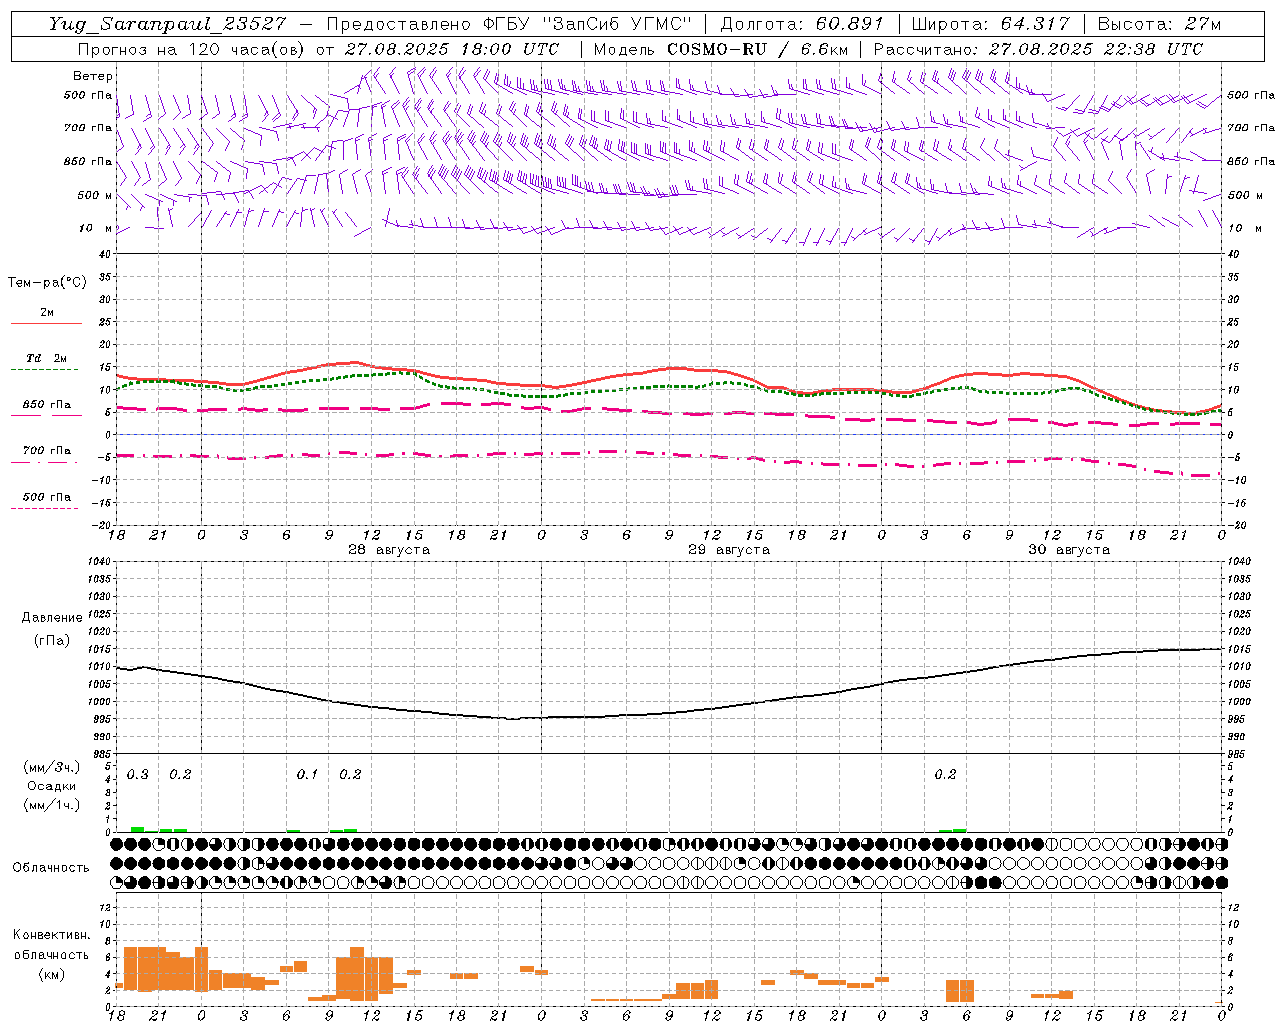Click the Долгота: 60.891 header value

pyautogui.click(x=803, y=24)
